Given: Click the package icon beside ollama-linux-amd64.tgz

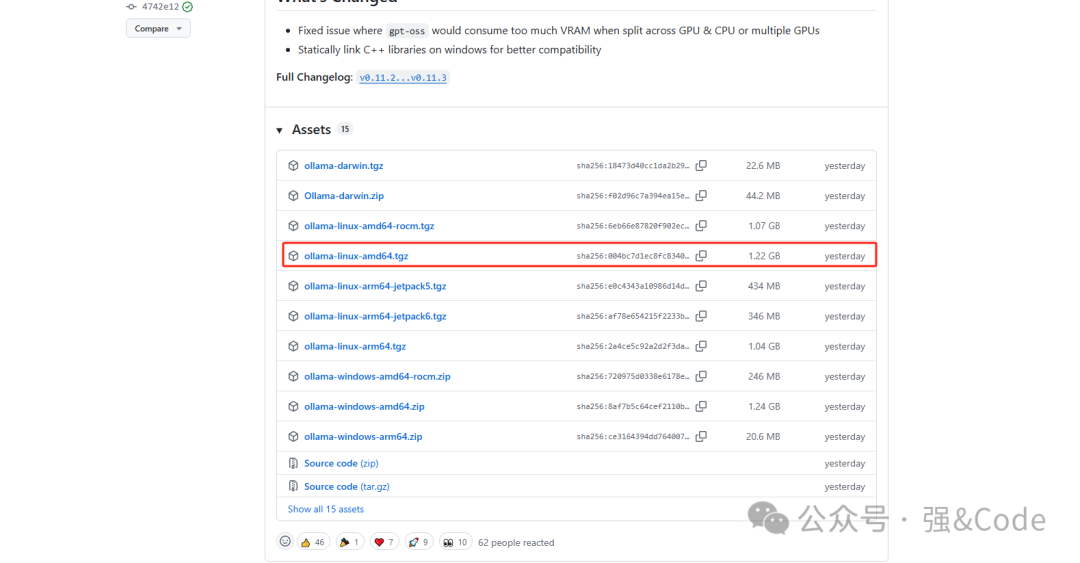Looking at the screenshot, I should [293, 256].
